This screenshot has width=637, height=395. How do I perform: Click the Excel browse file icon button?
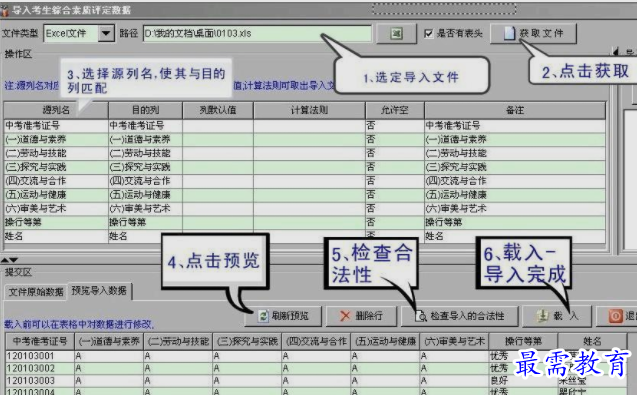coord(396,34)
